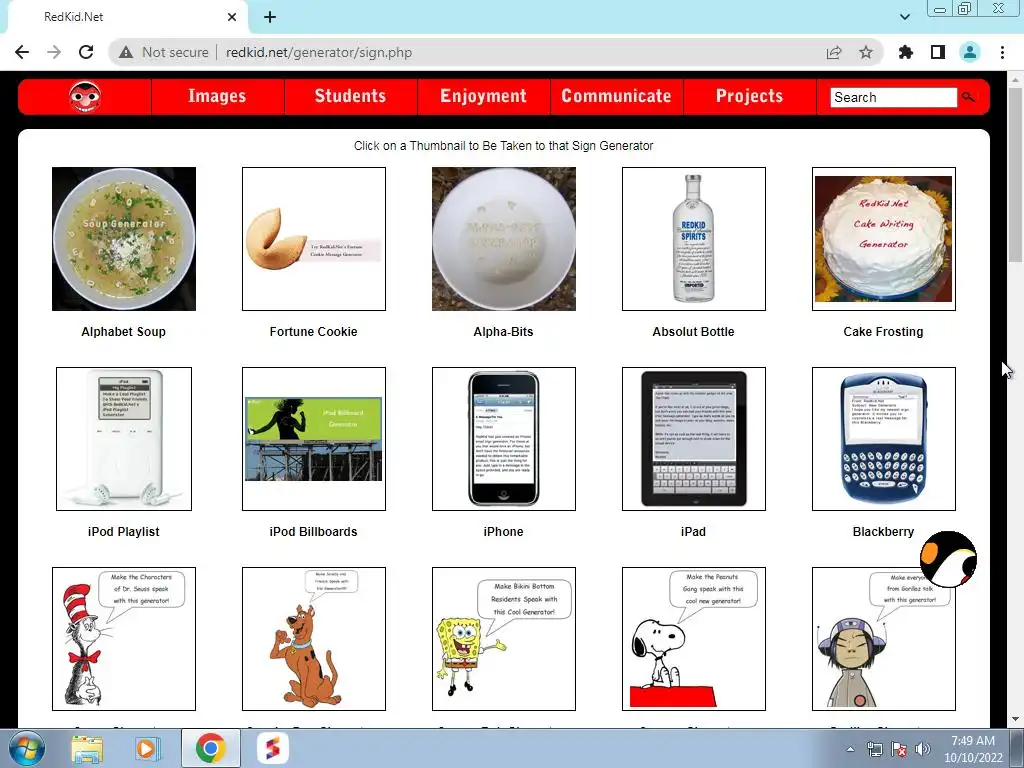
Task: Focus the site Search field
Action: (x=893, y=97)
